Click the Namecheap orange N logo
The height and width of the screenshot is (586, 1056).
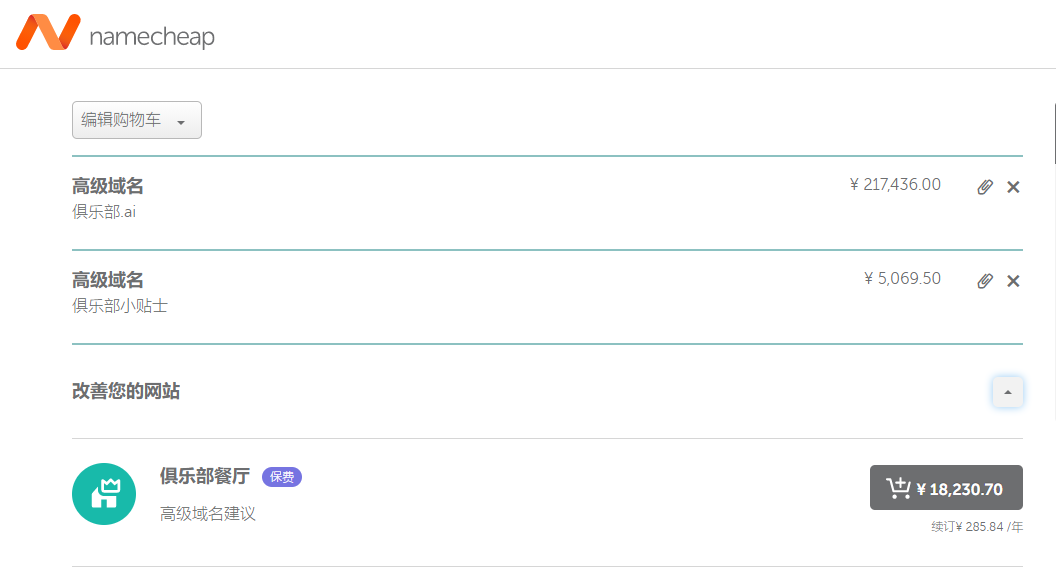48,32
